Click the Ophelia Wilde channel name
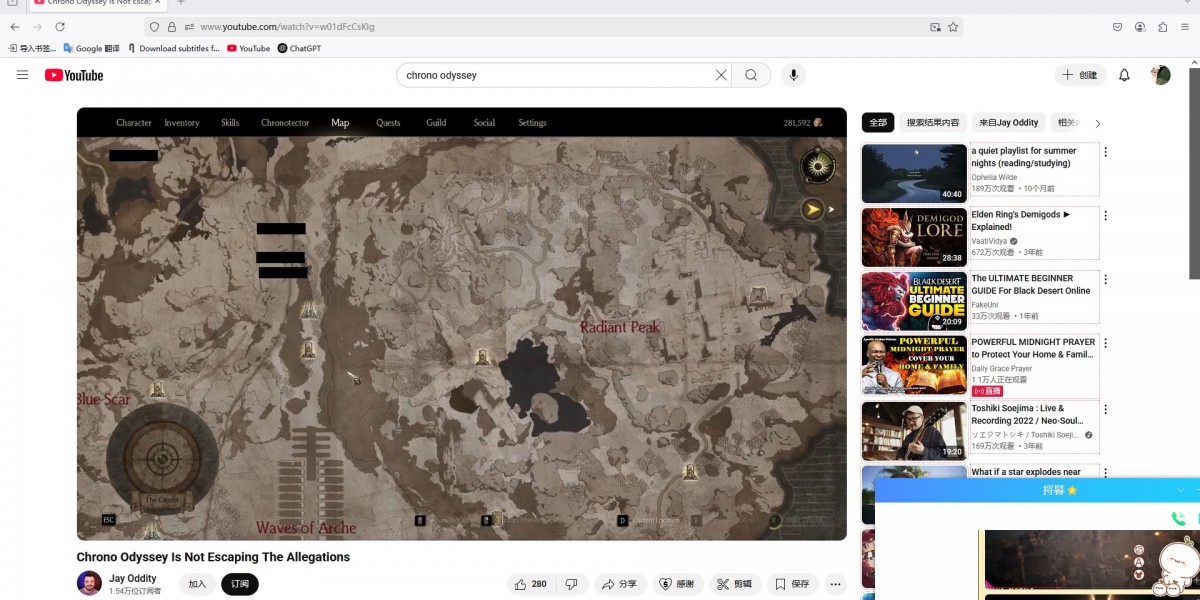 (x=994, y=177)
